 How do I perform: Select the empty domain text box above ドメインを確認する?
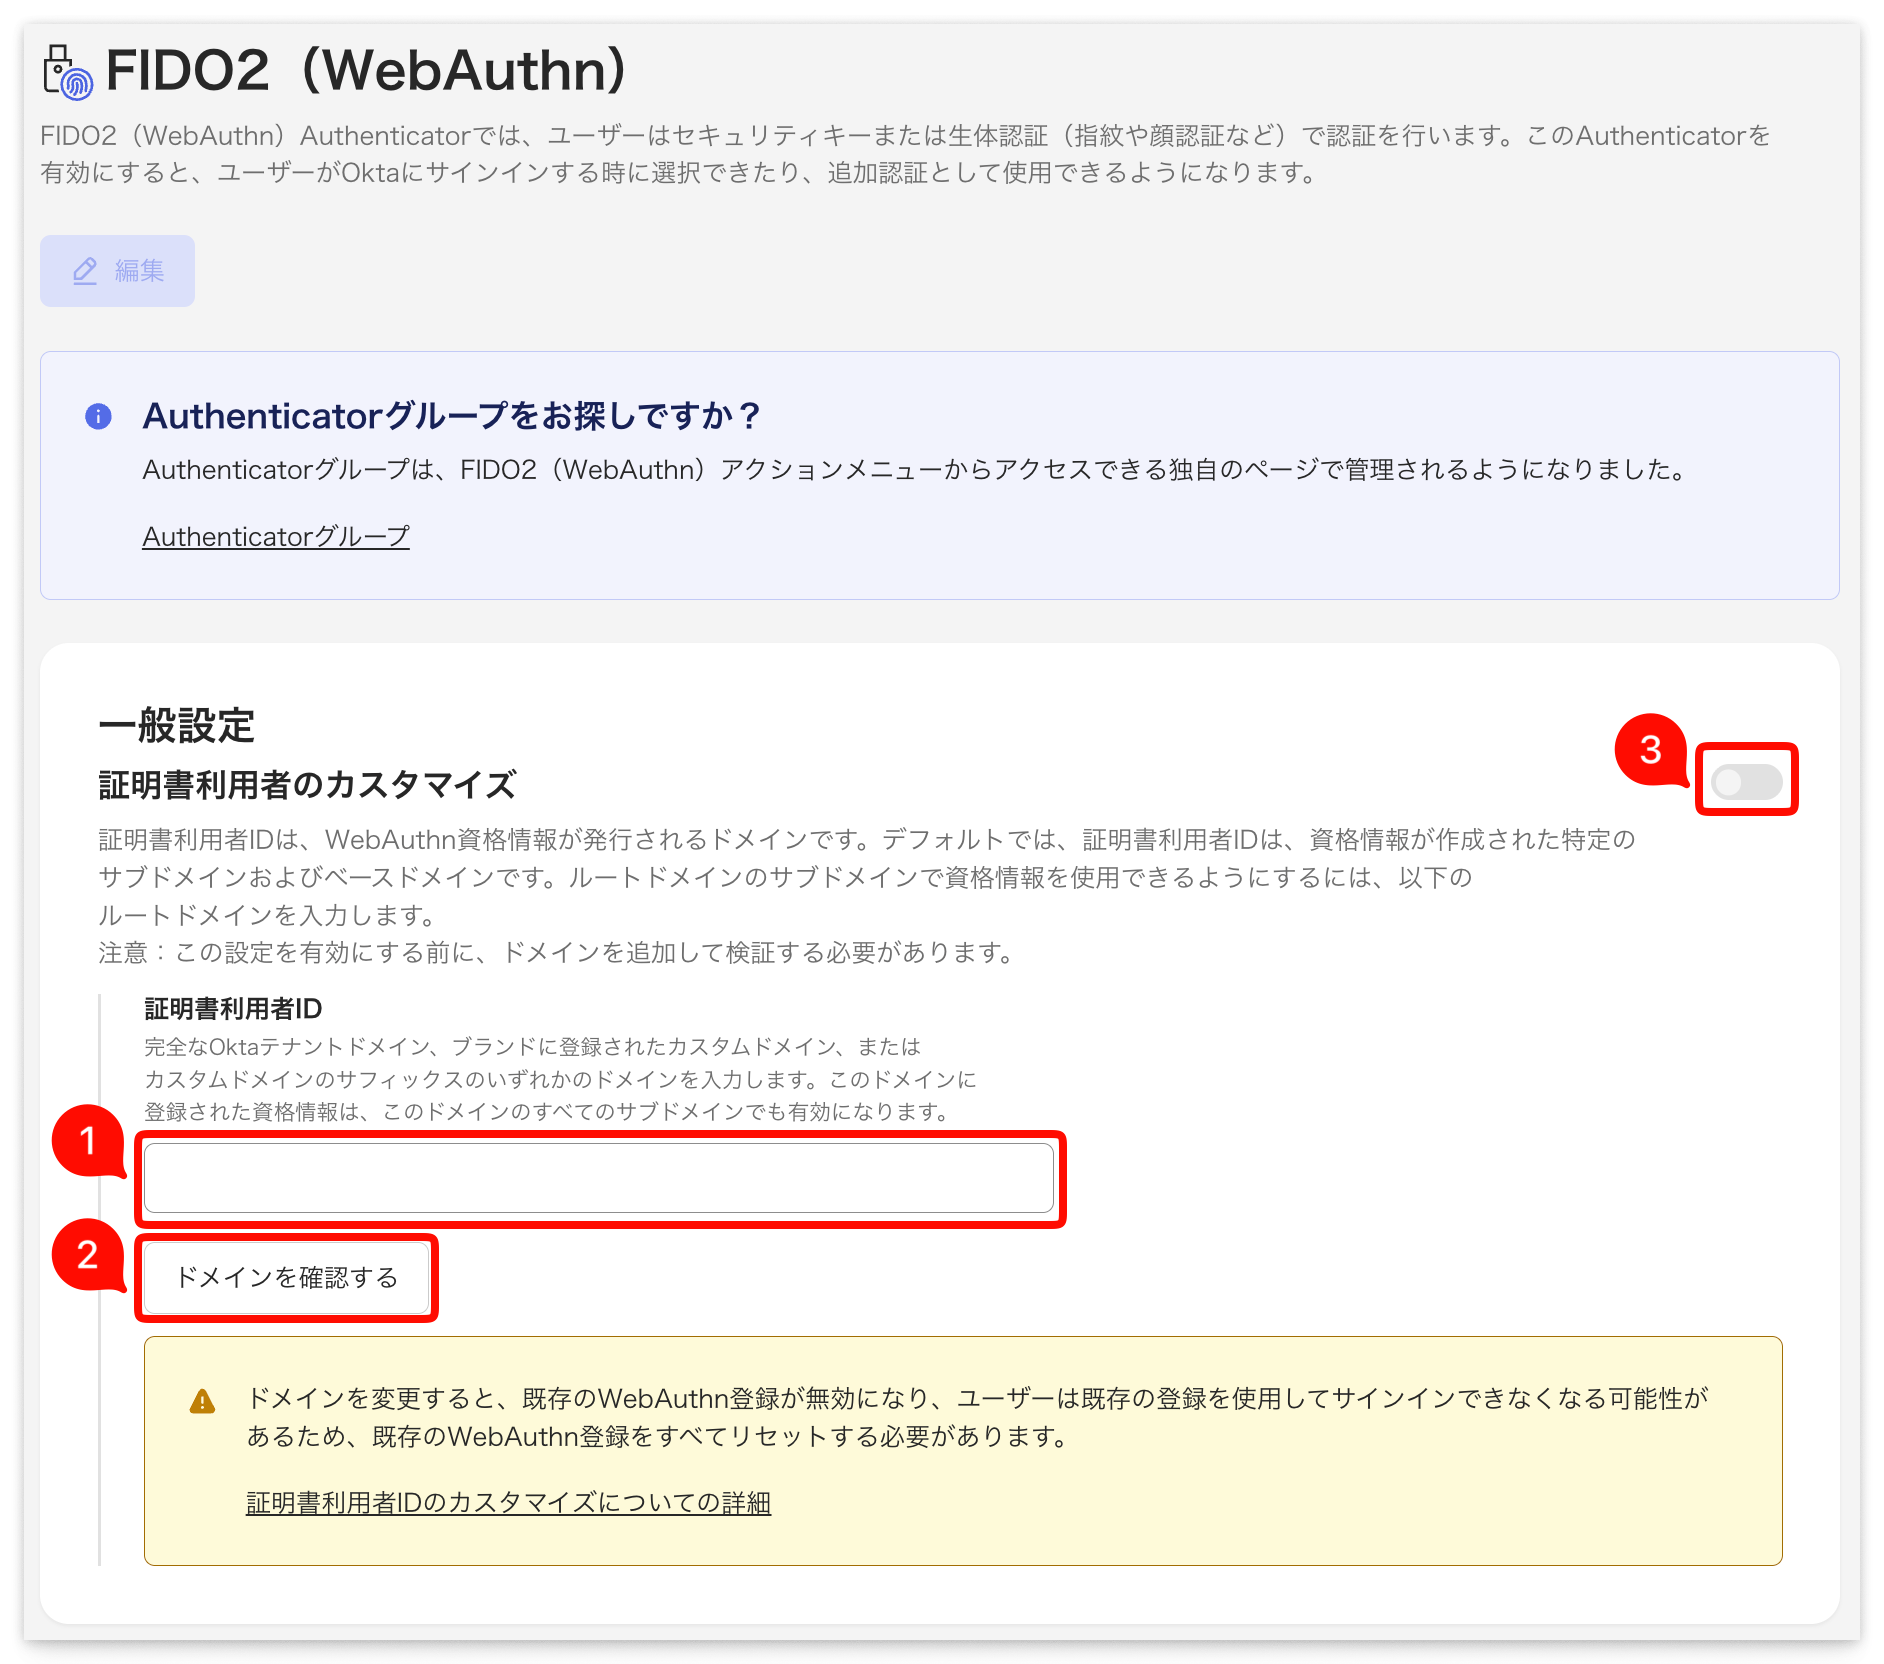(600, 1178)
